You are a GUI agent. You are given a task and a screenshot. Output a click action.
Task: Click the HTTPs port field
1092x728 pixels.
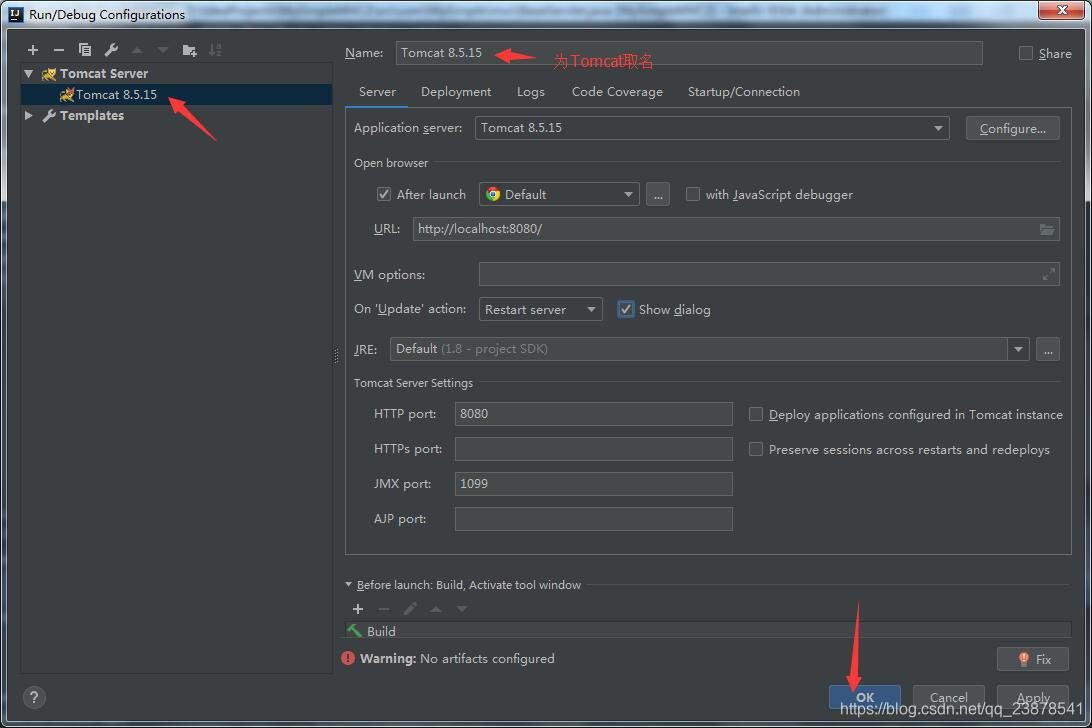tap(593, 449)
